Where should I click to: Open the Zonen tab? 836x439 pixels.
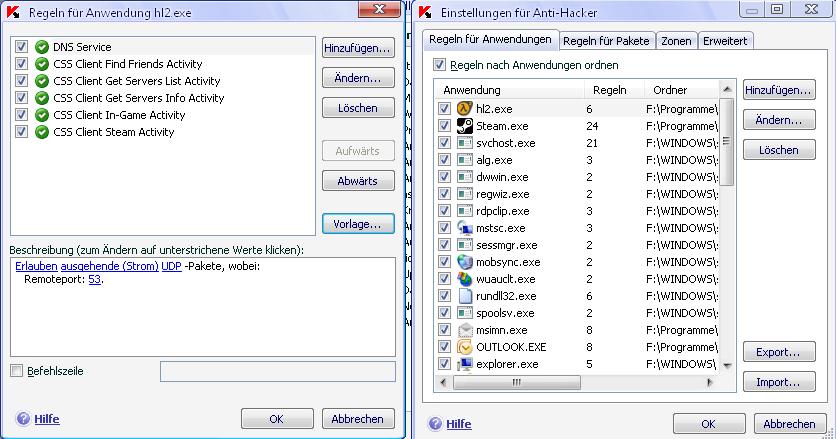676,41
